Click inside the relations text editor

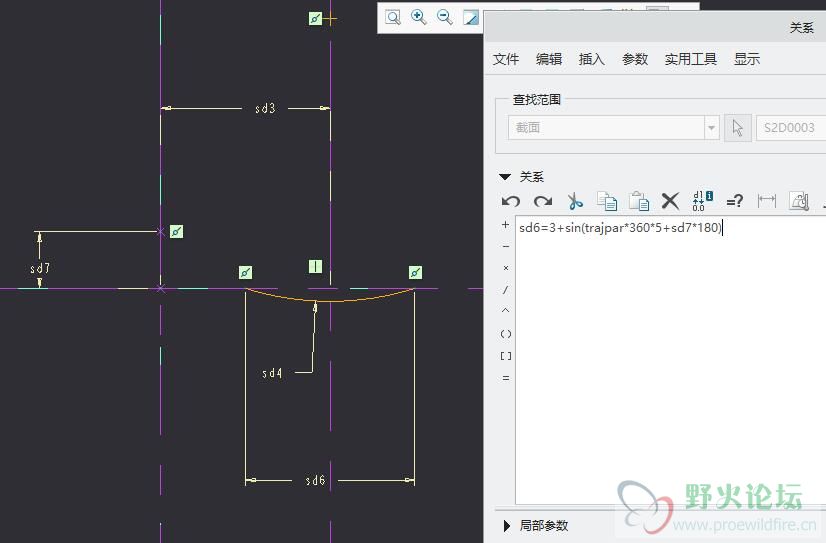tap(670, 360)
